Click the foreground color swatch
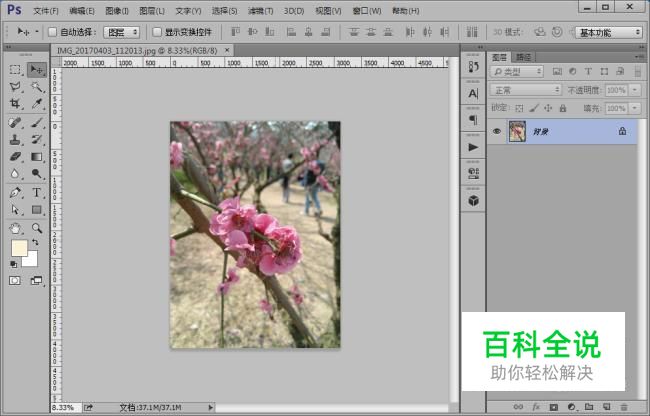Screen dimensions: 650x416 pos(19,248)
